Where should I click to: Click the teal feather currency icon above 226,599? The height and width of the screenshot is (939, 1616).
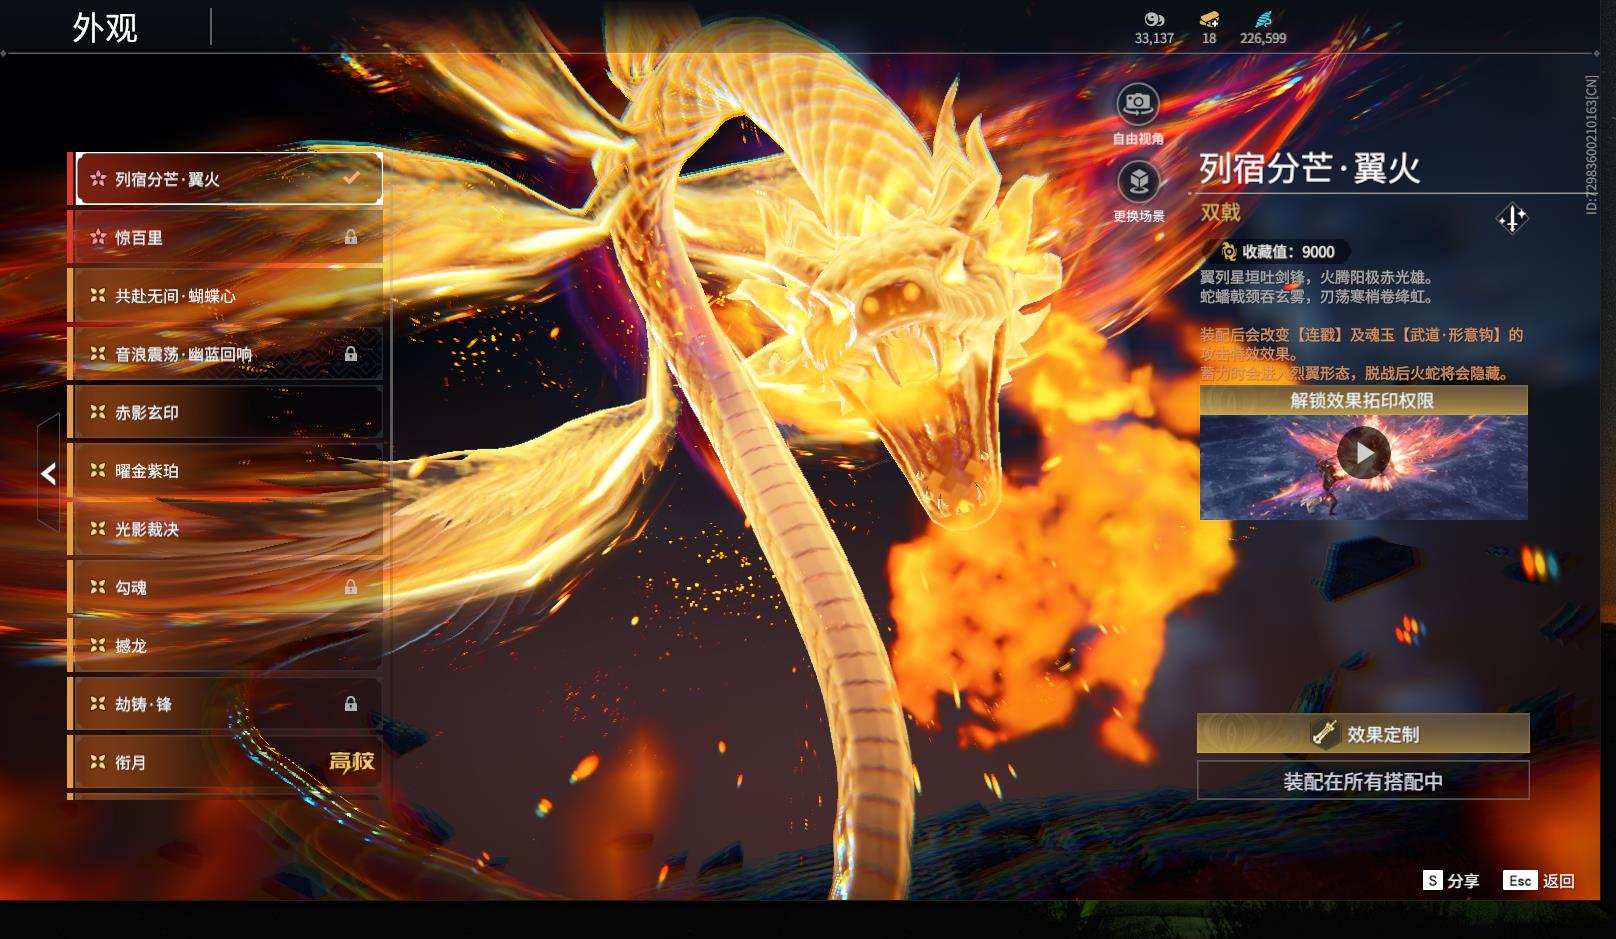click(1263, 19)
